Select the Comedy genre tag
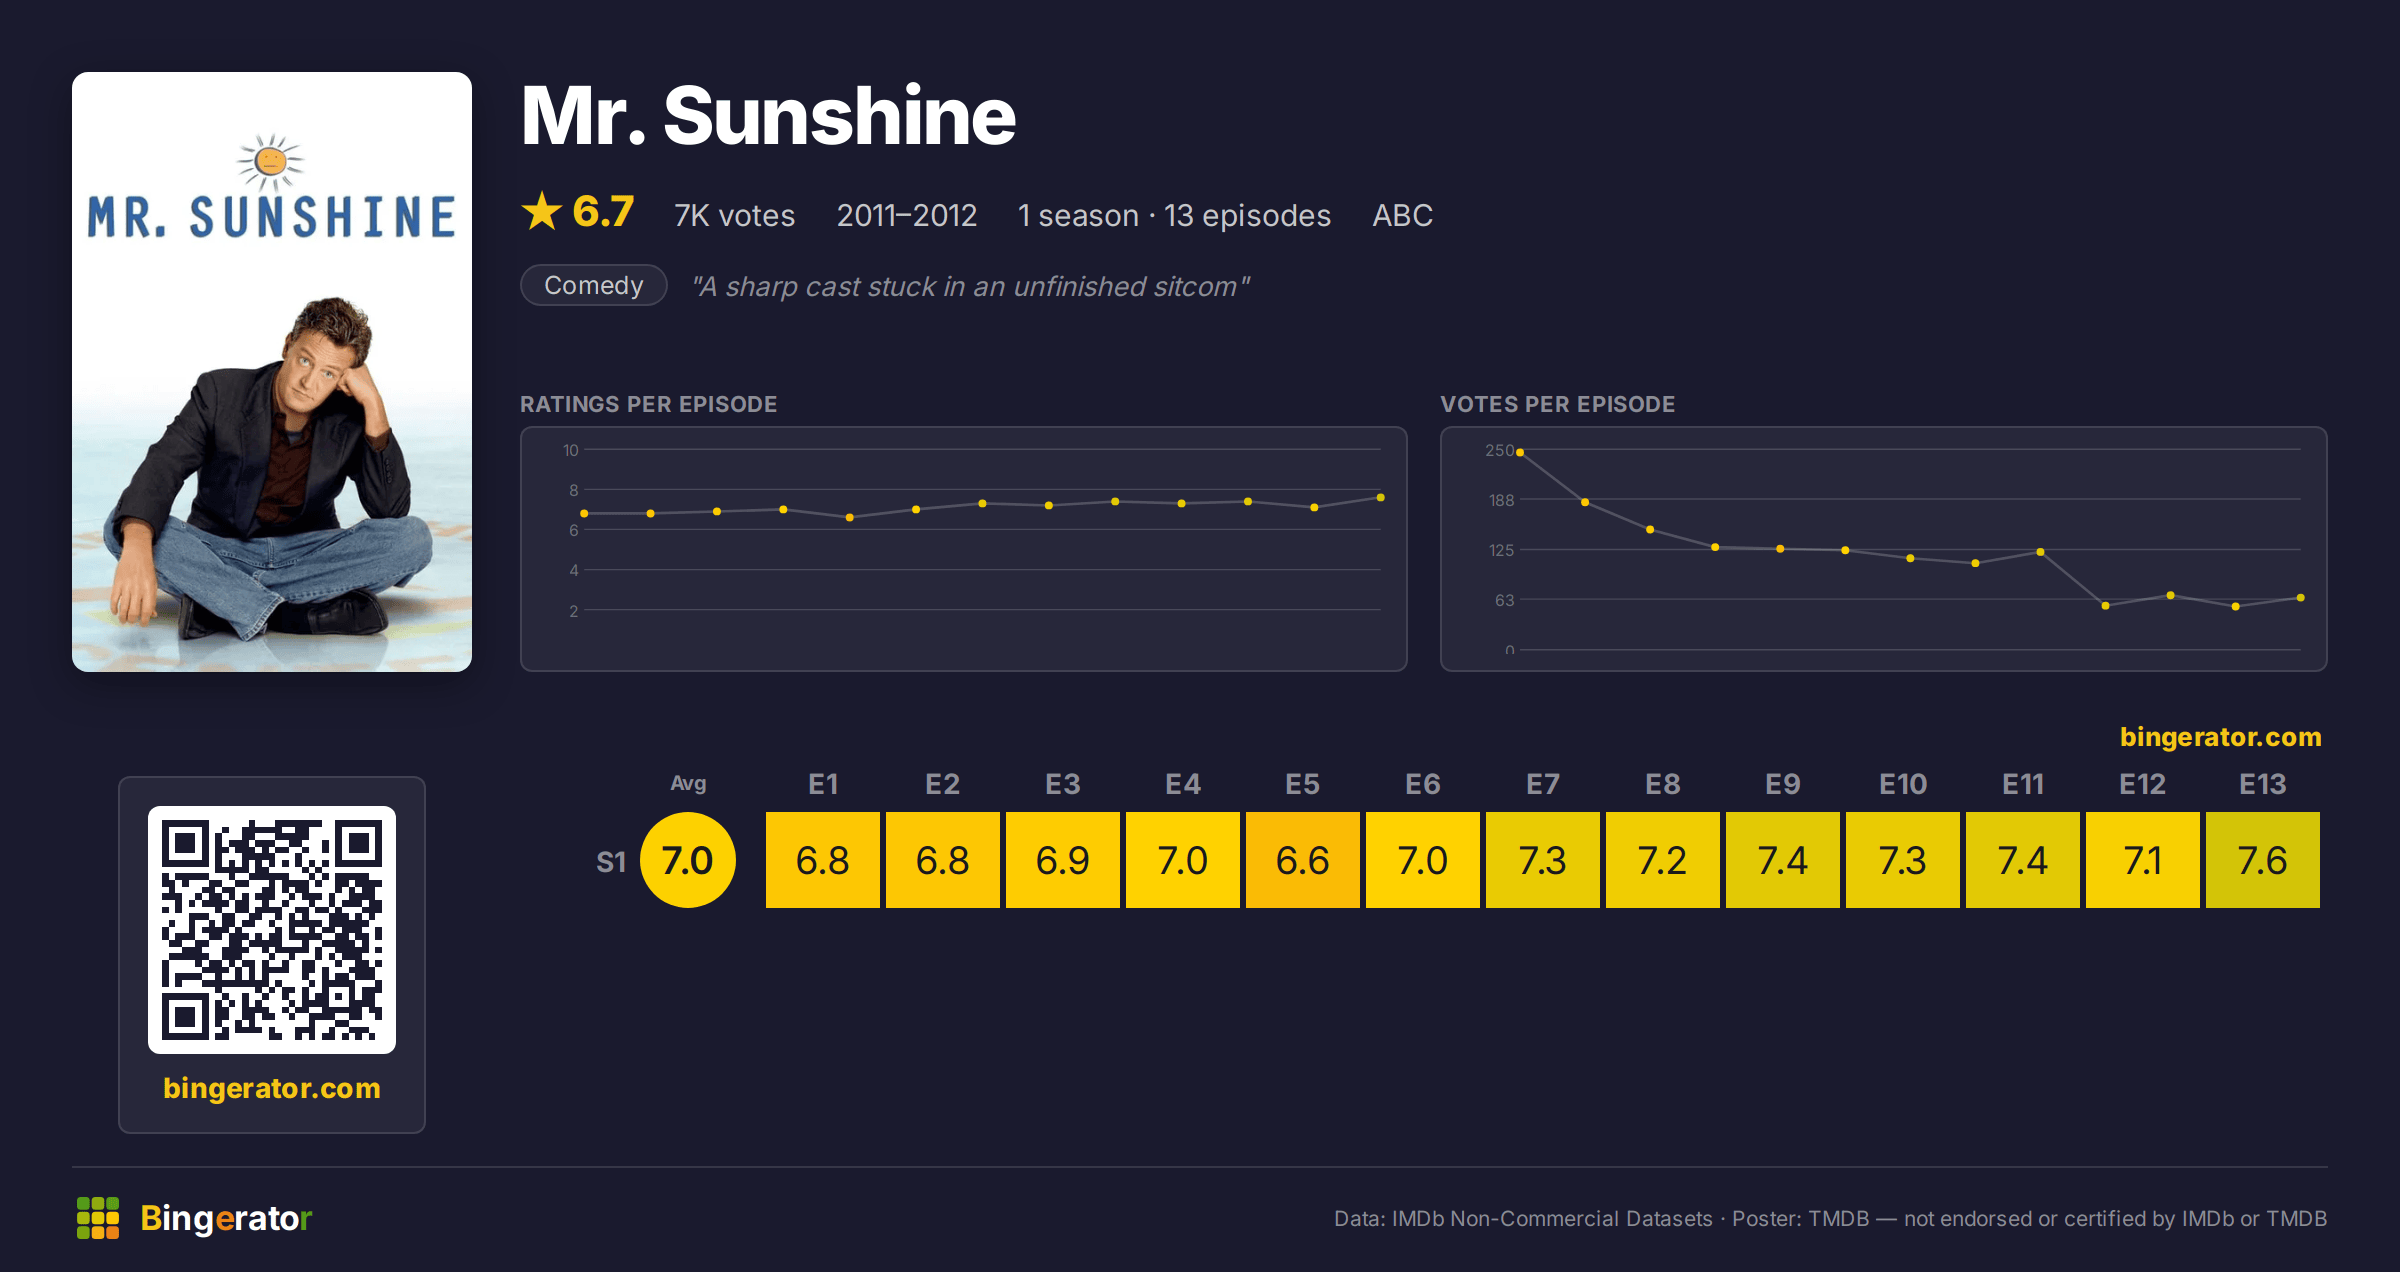This screenshot has width=2400, height=1272. pos(594,285)
